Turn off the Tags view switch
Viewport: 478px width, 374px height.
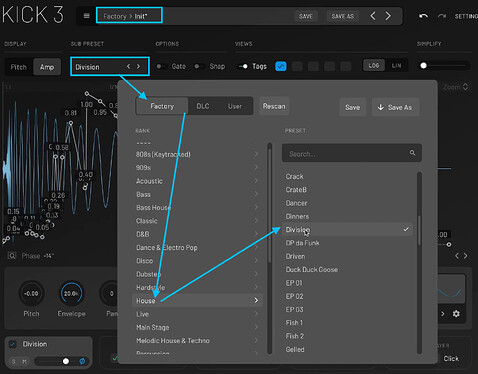(243, 66)
